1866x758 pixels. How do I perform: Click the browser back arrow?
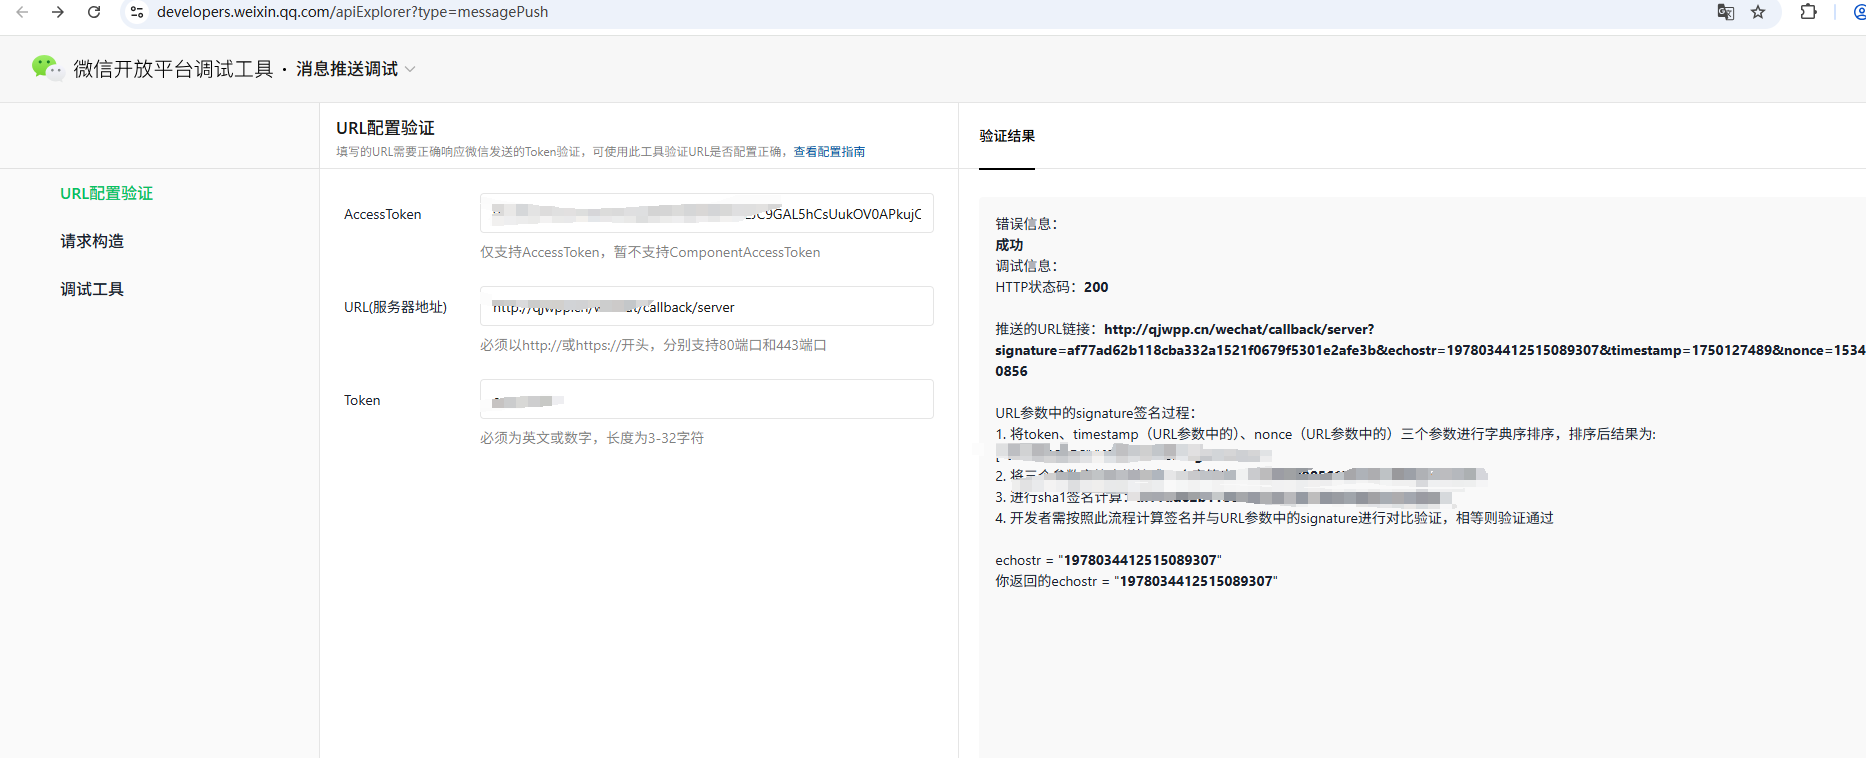point(22,12)
